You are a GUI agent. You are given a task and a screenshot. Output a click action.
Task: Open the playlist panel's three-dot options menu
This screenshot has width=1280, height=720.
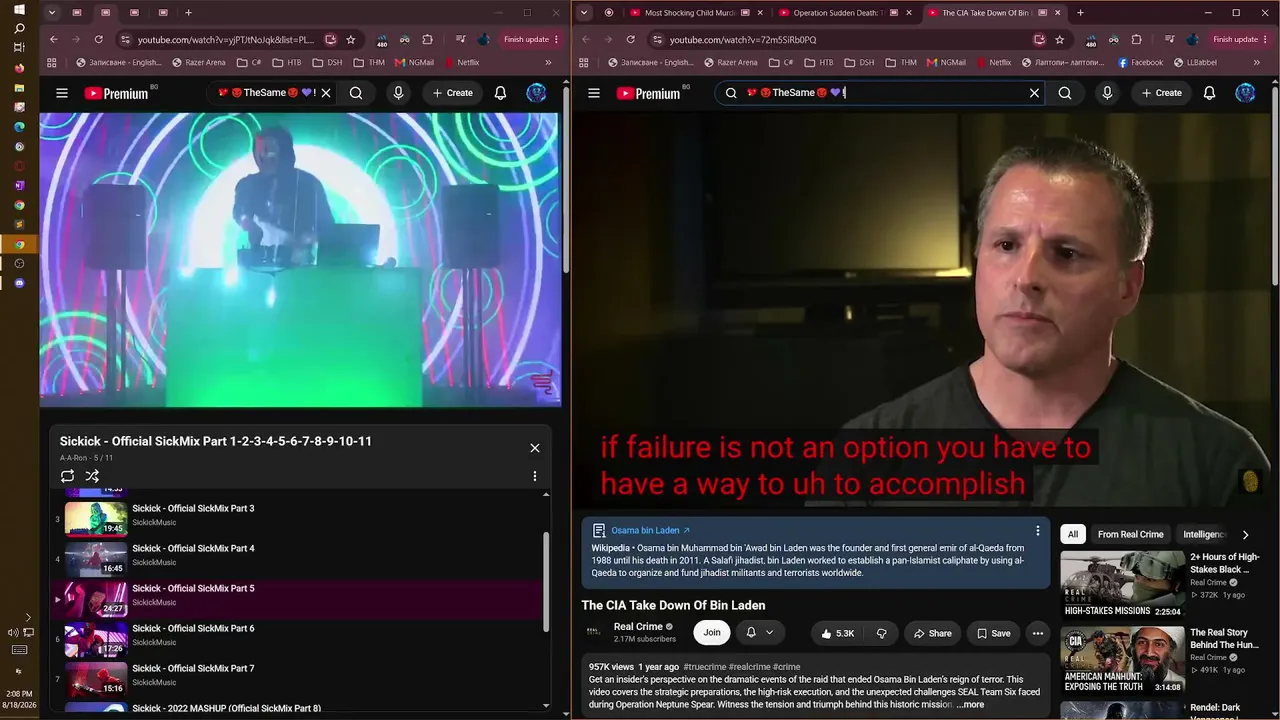(x=535, y=476)
